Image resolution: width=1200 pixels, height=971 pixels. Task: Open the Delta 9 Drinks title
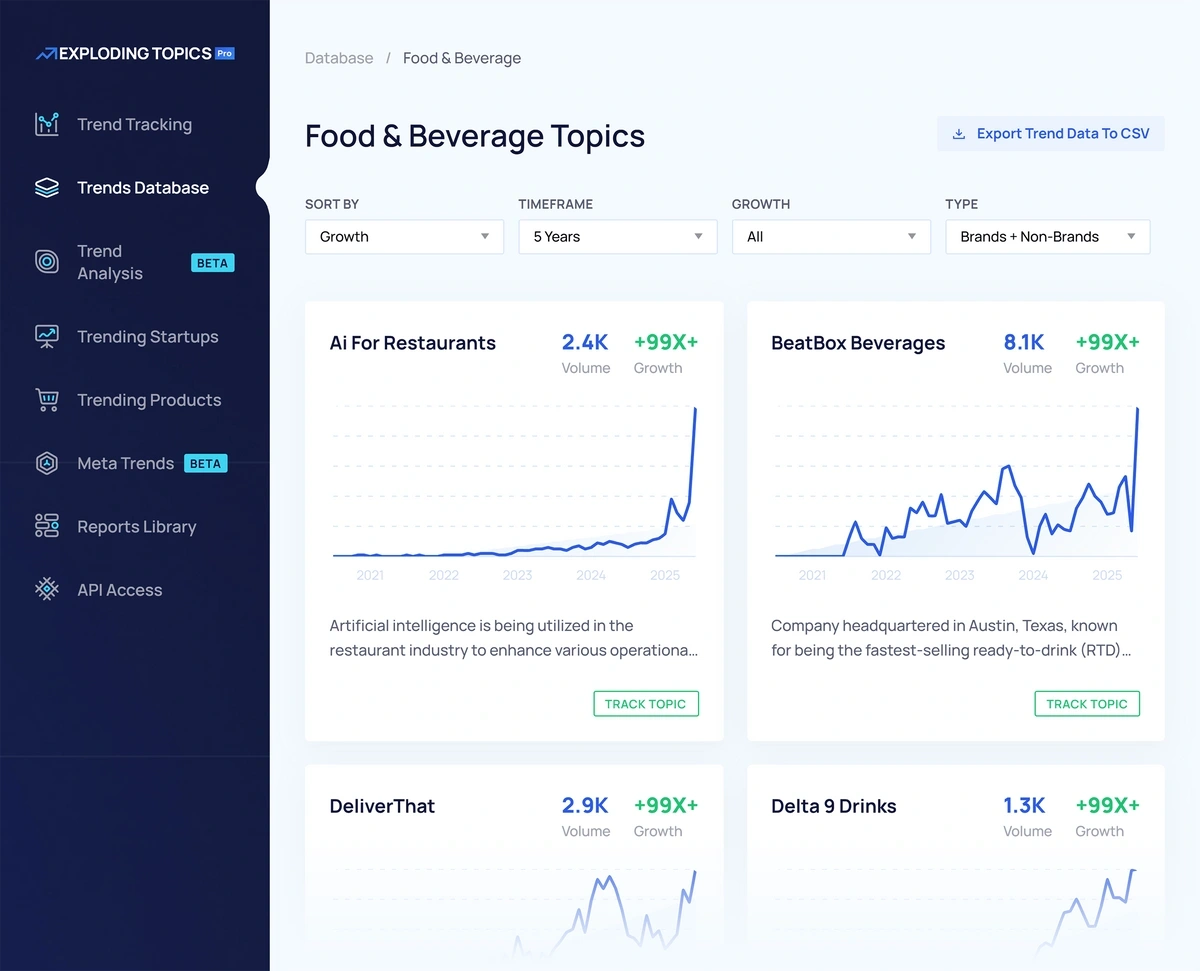(x=834, y=806)
